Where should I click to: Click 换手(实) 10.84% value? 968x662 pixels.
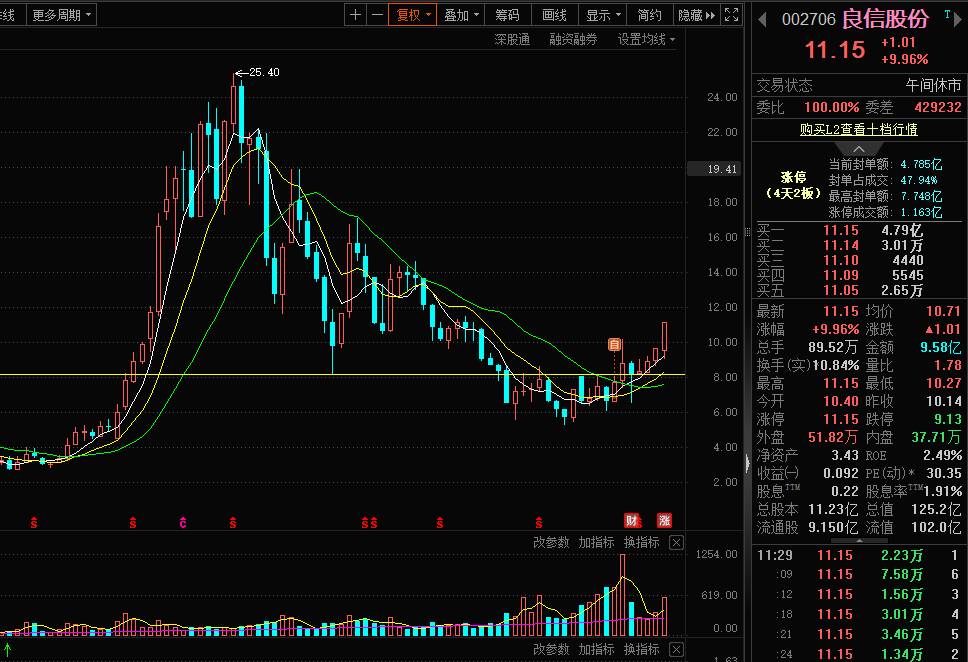coord(836,366)
